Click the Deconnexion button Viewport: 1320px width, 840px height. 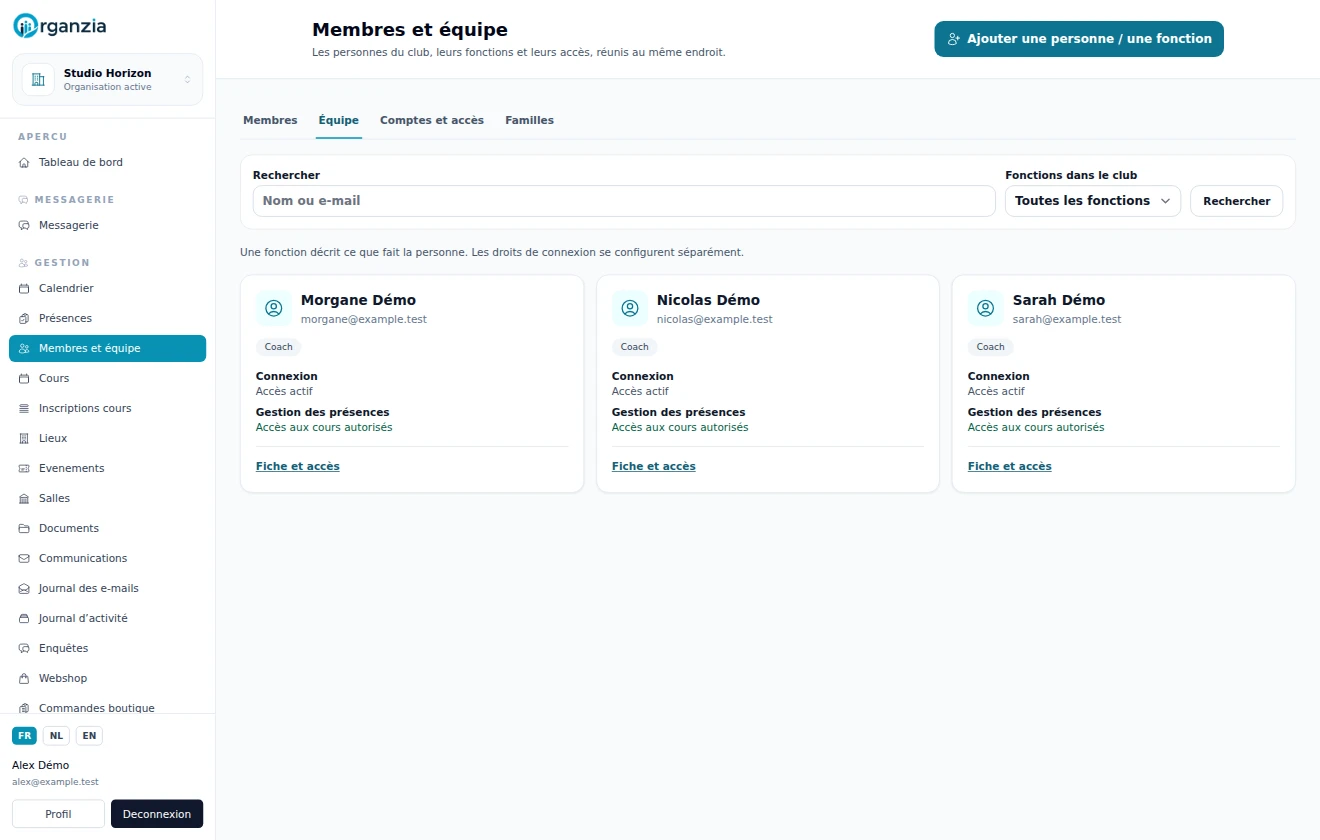coord(157,814)
